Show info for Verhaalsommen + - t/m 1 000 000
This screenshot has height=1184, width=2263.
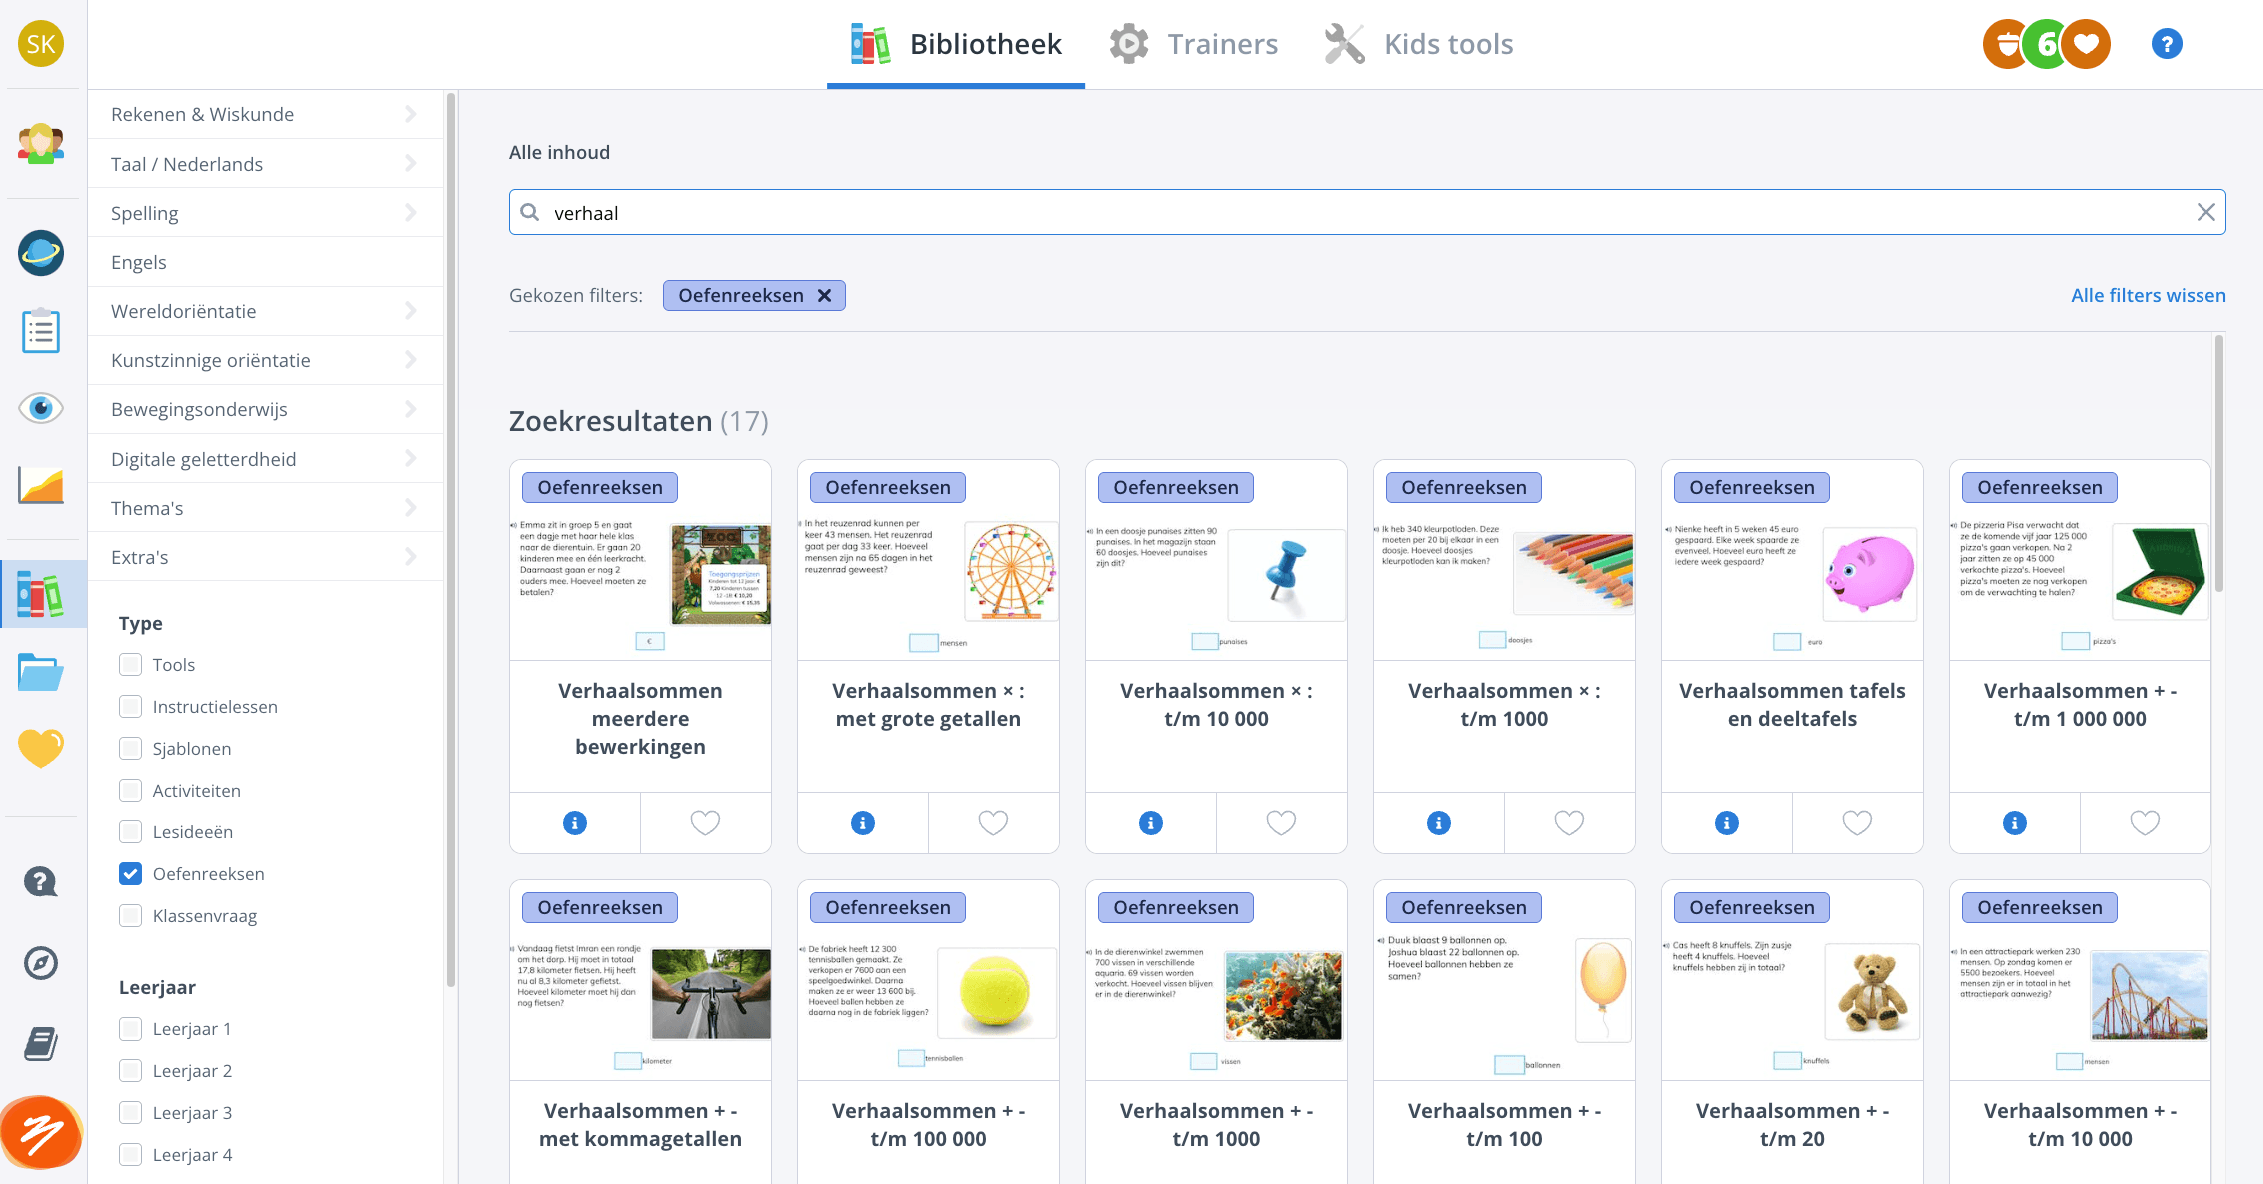pos(2015,823)
